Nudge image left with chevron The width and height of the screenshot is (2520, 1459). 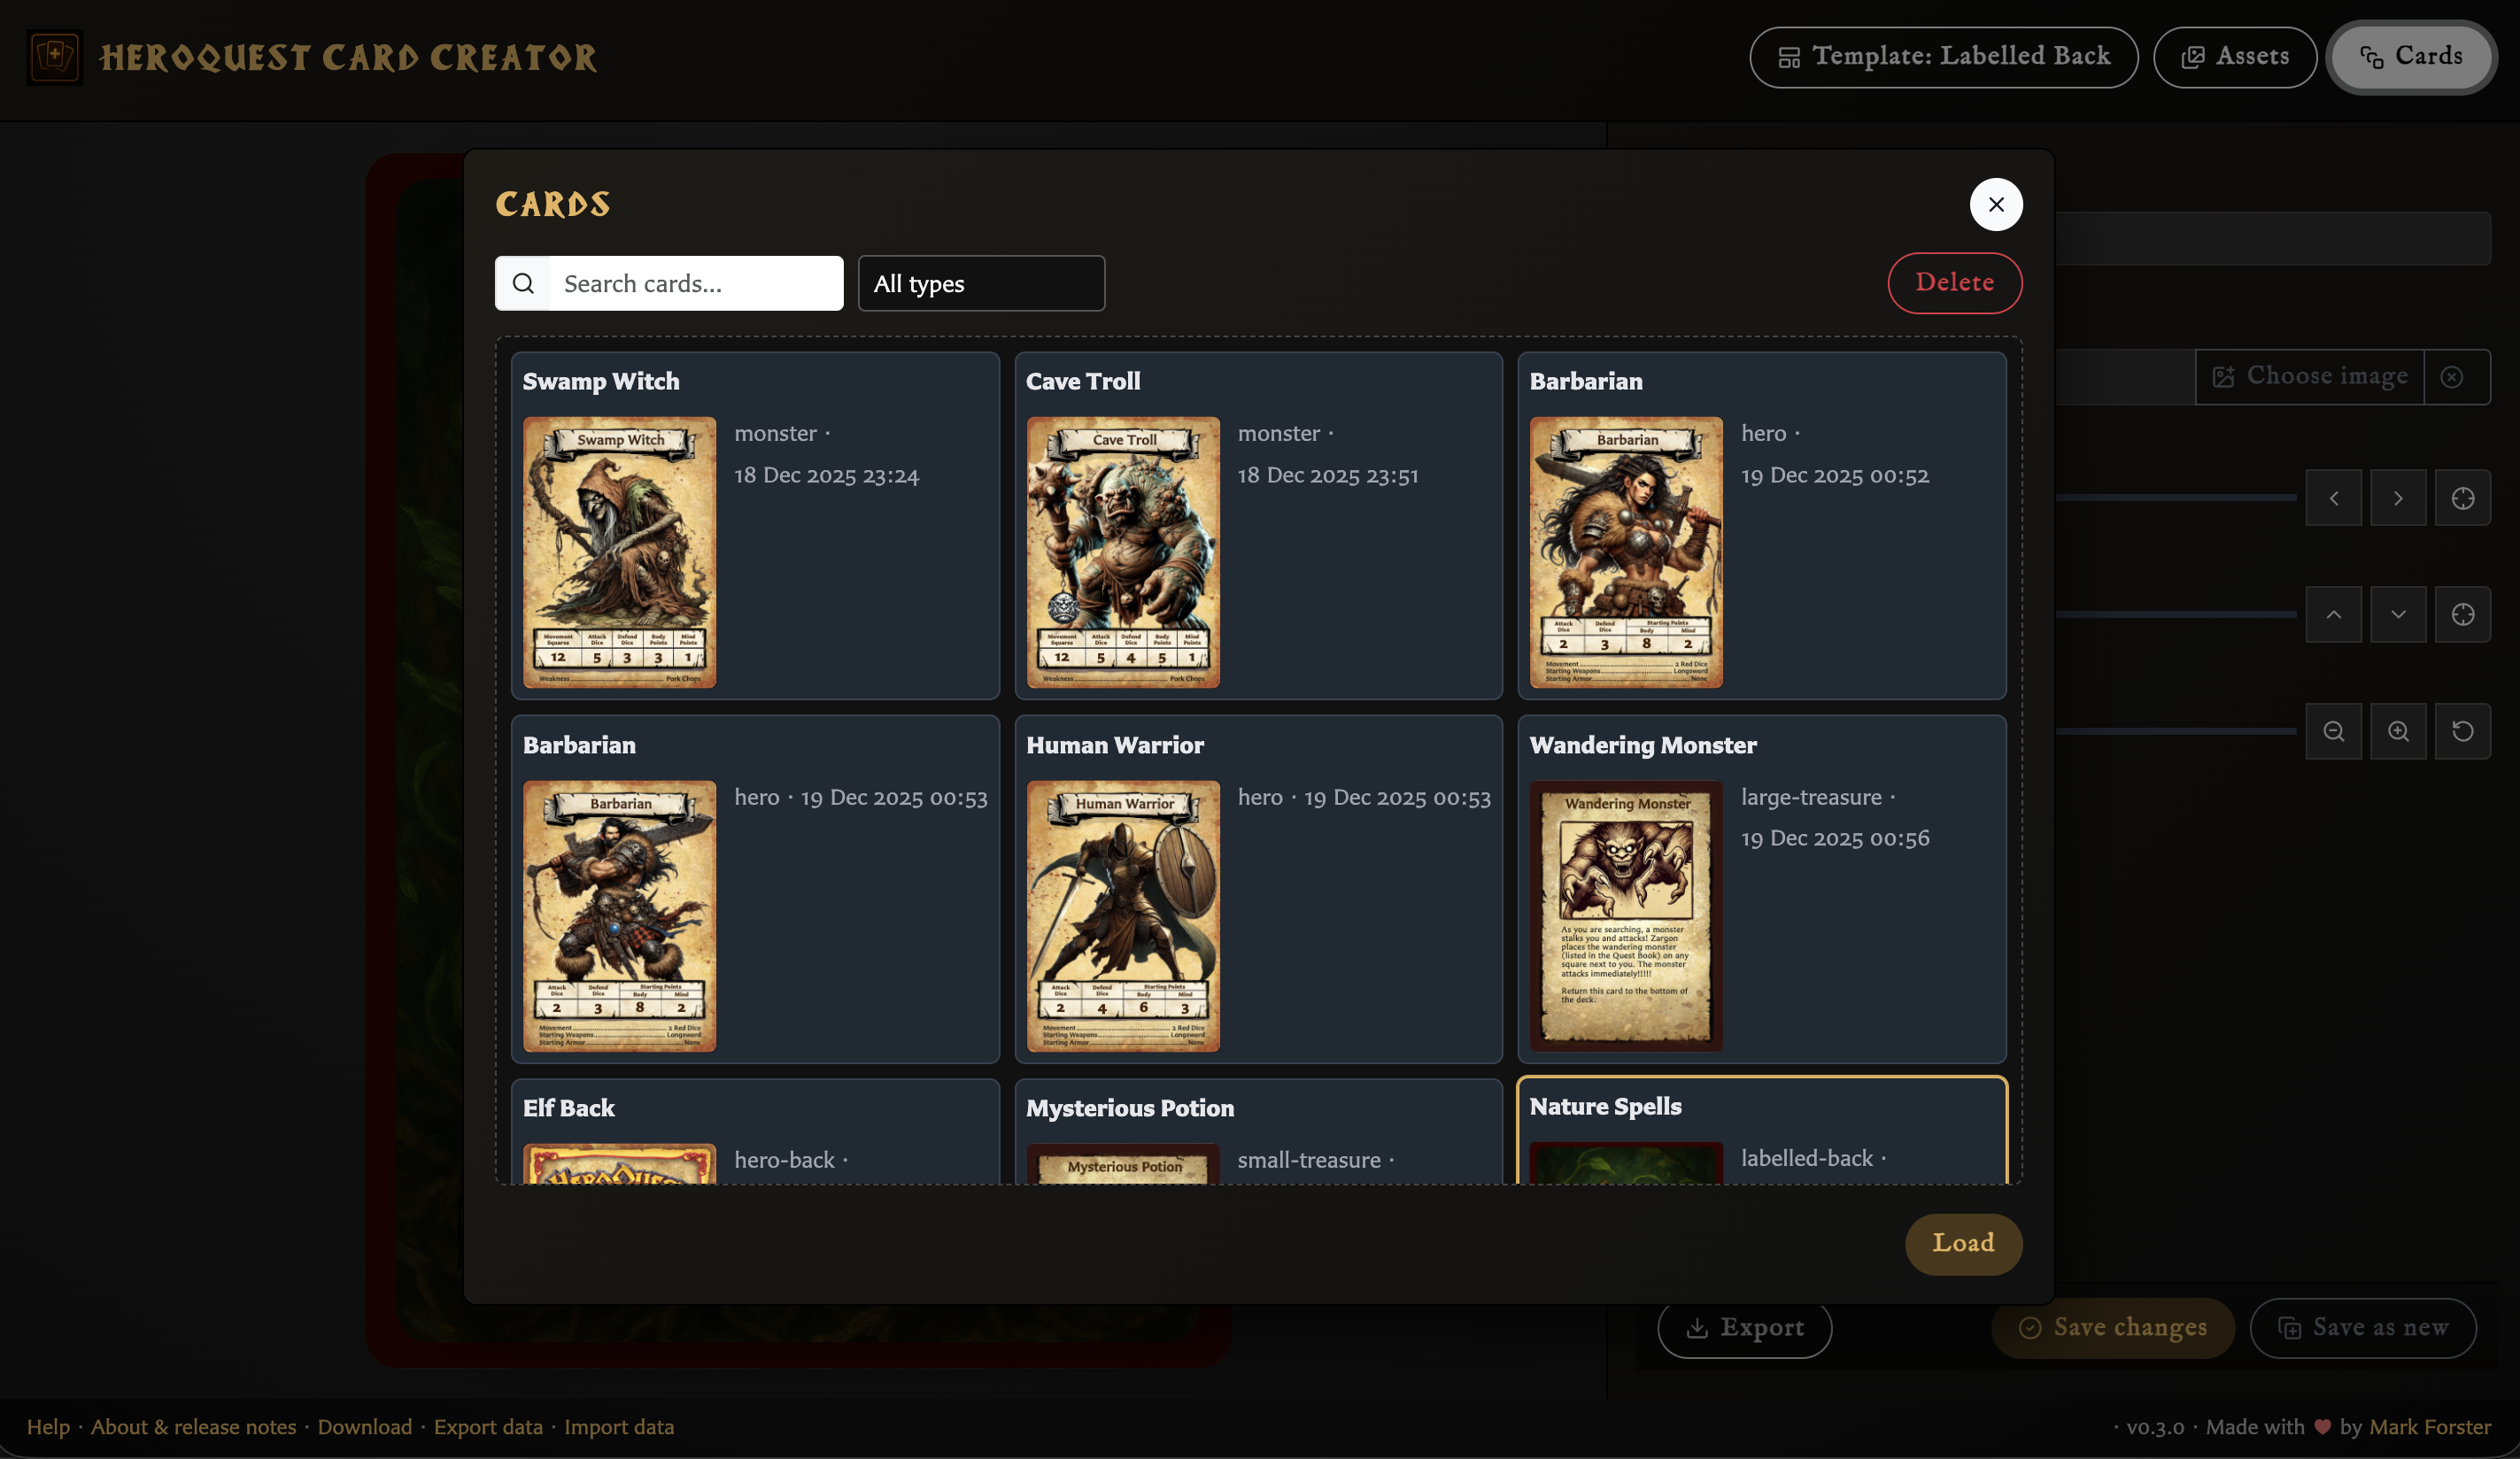pos(2333,498)
